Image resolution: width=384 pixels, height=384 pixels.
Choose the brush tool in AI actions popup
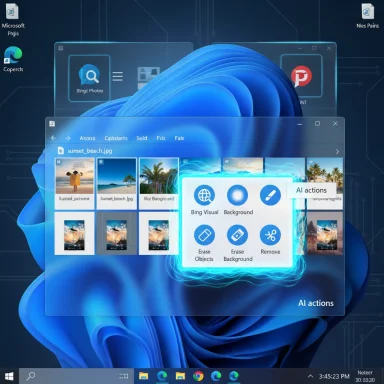[270, 195]
